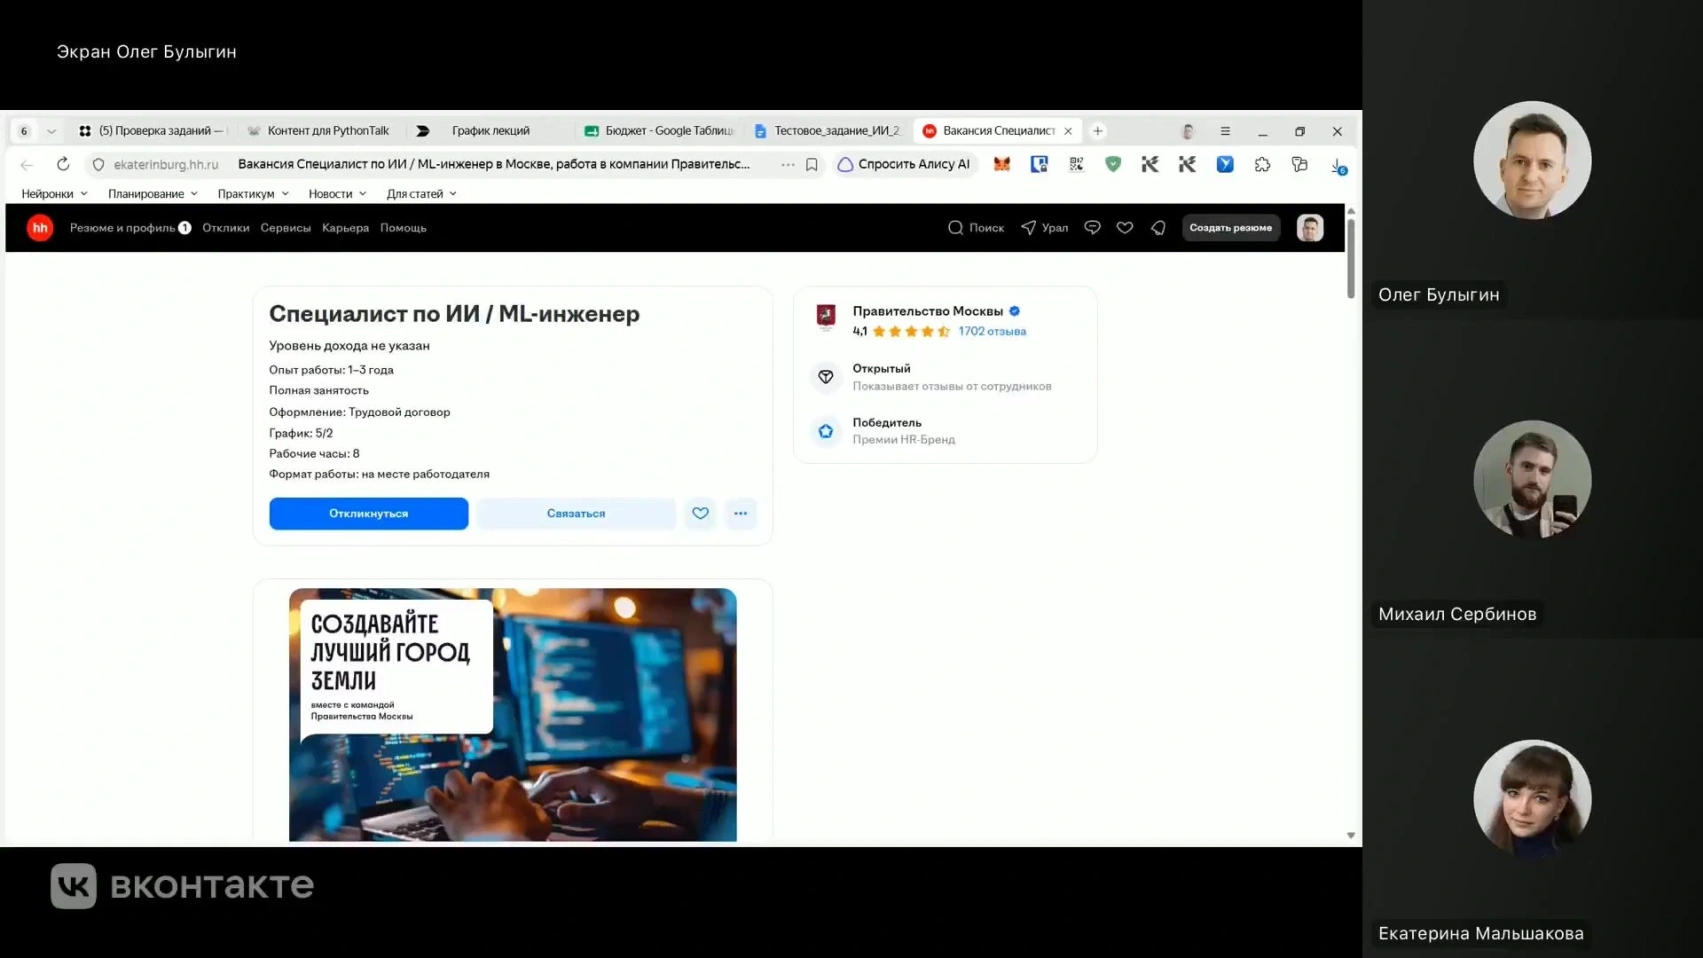Switch to Бюджет Google Таблицы tab
The width and height of the screenshot is (1703, 958).
click(658, 131)
